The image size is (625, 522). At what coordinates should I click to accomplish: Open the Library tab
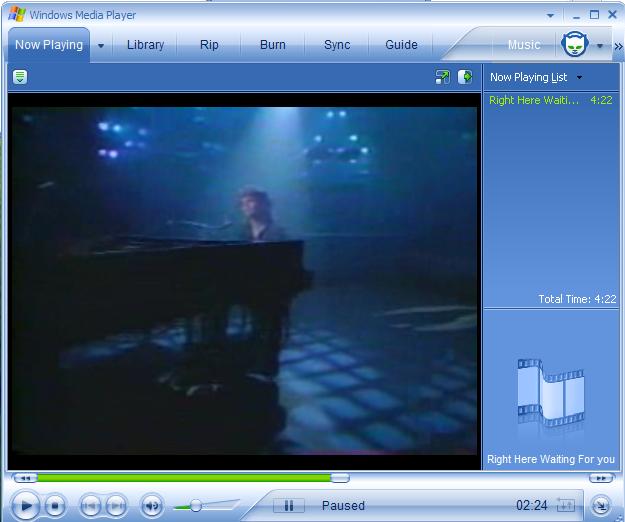(x=145, y=45)
